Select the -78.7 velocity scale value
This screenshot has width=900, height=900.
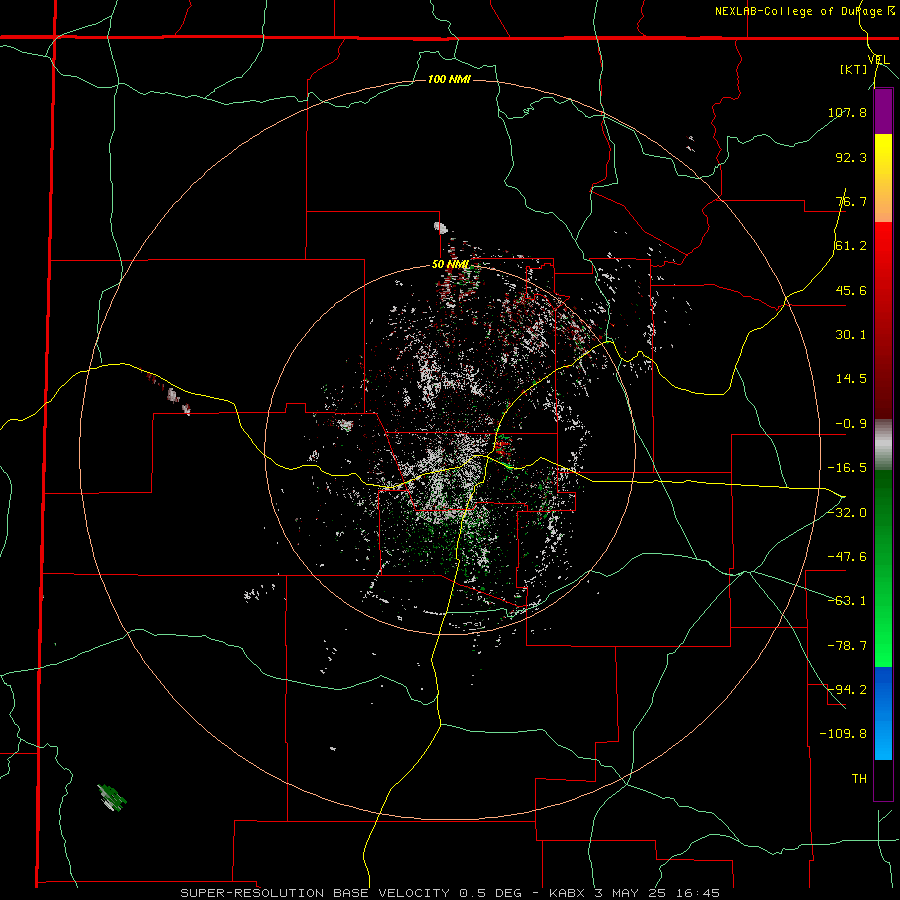click(847, 646)
